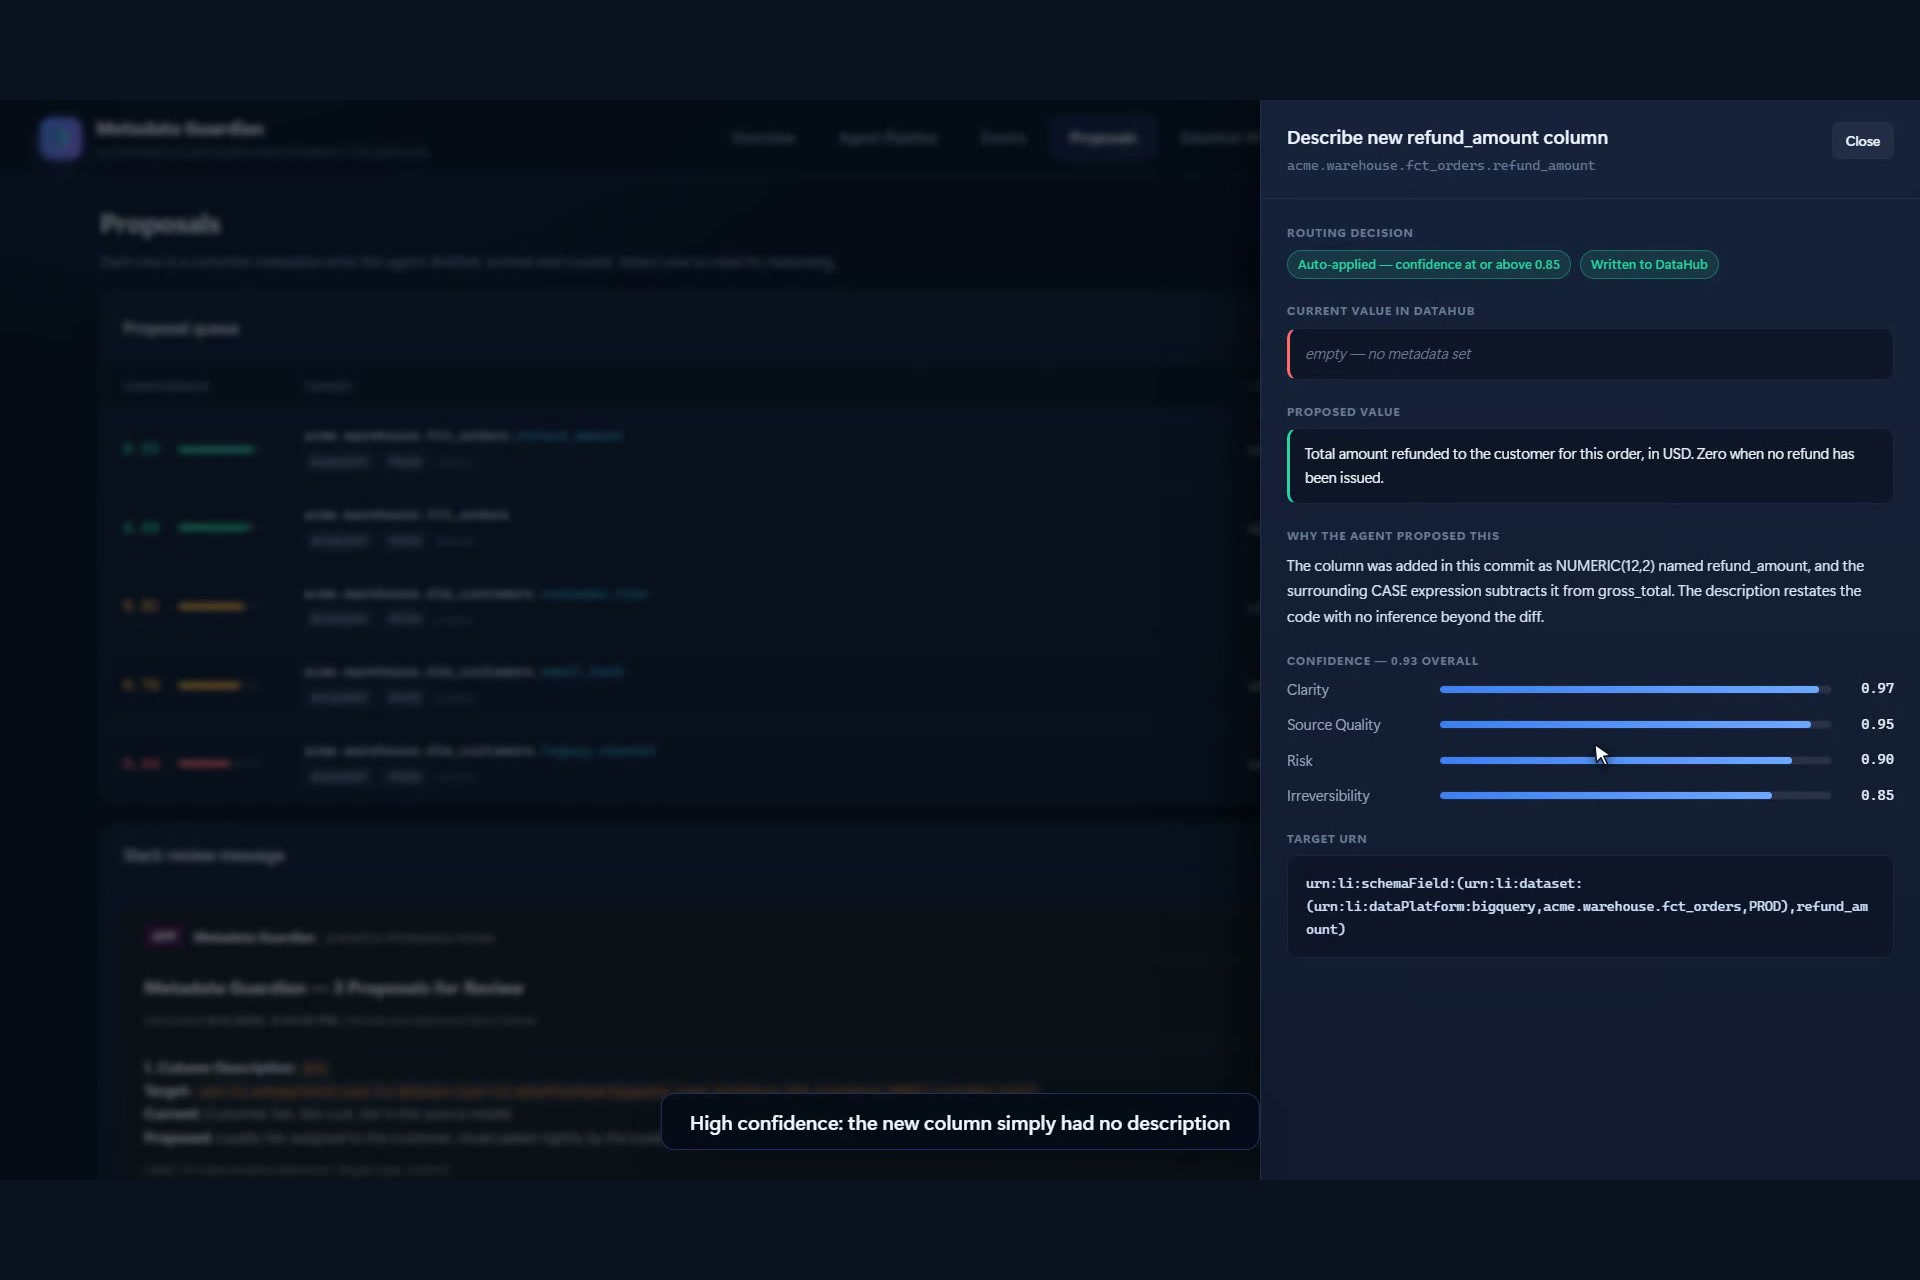
Task: Click the 'Confidence — 0.93 overall' label
Action: [1382, 661]
